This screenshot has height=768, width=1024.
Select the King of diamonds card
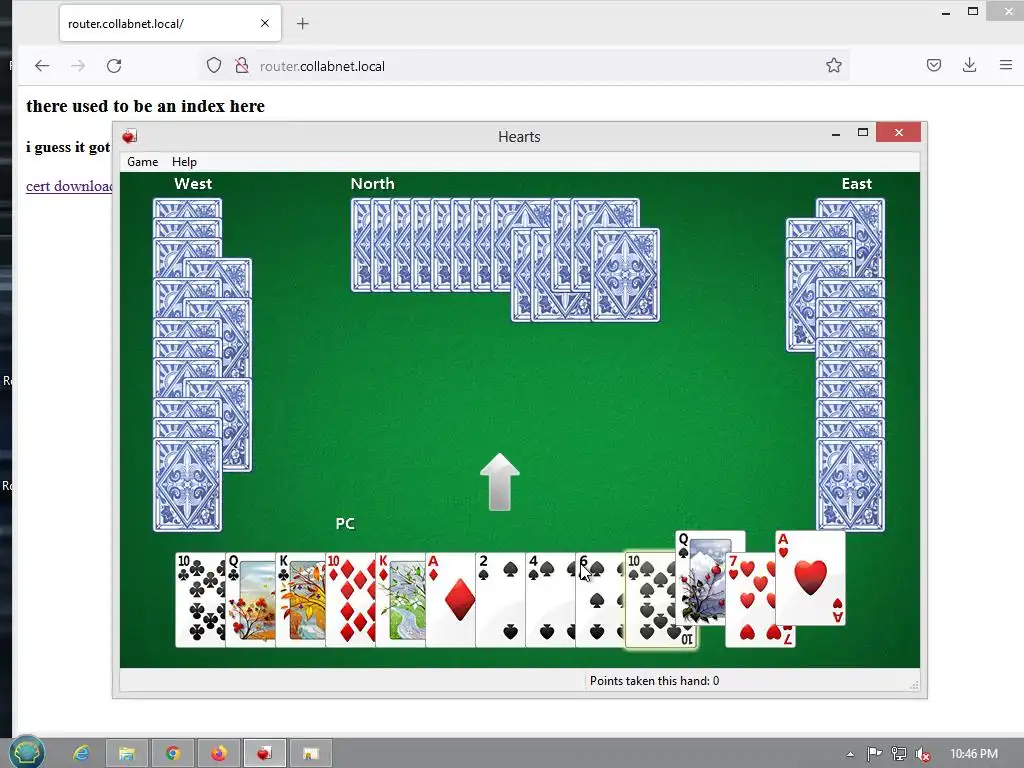[x=400, y=600]
